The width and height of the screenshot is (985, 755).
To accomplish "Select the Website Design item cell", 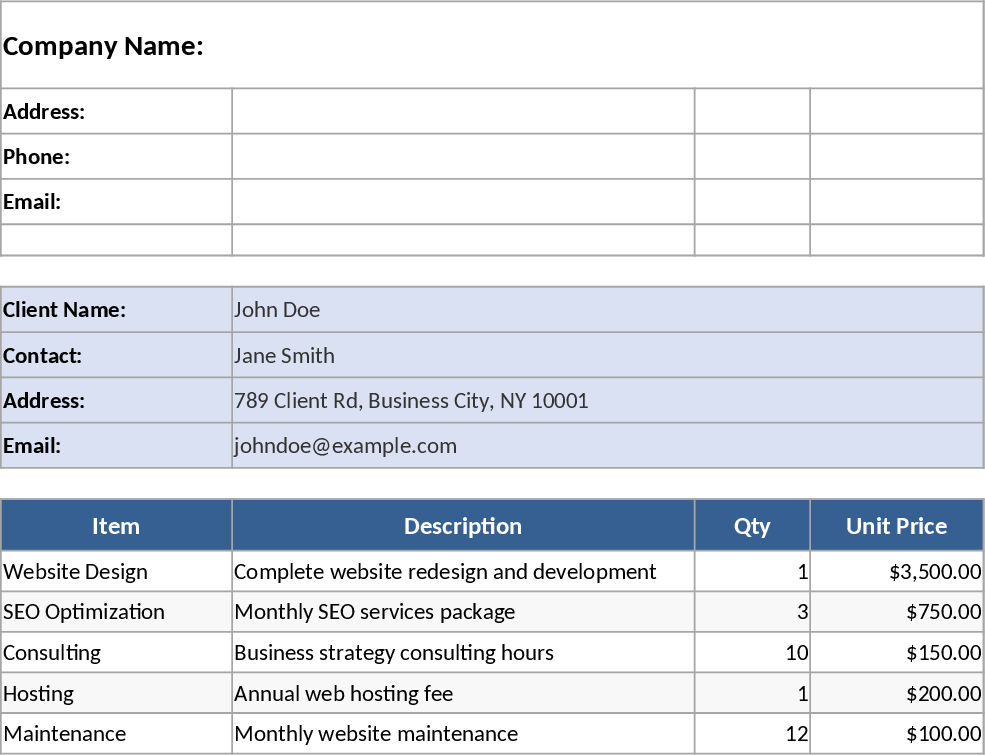I will click(x=116, y=572).
